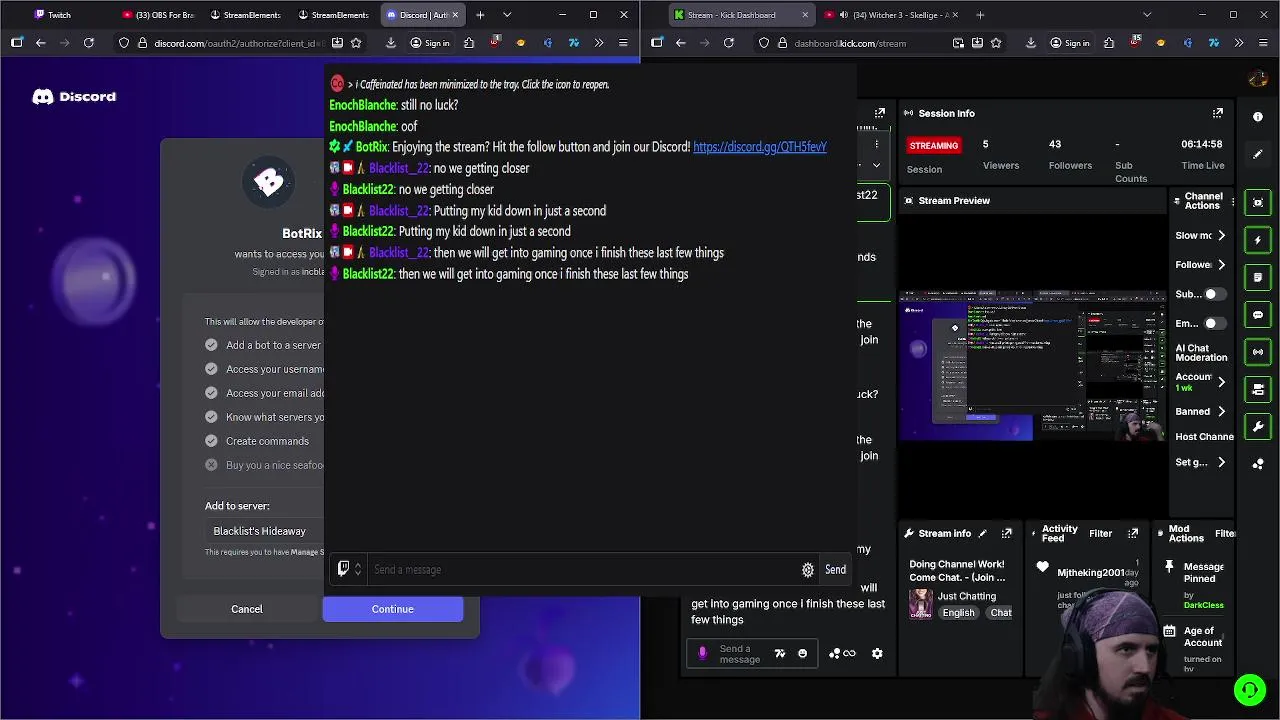Click Continue on Discord authorization
1280x720 pixels.
coord(393,609)
